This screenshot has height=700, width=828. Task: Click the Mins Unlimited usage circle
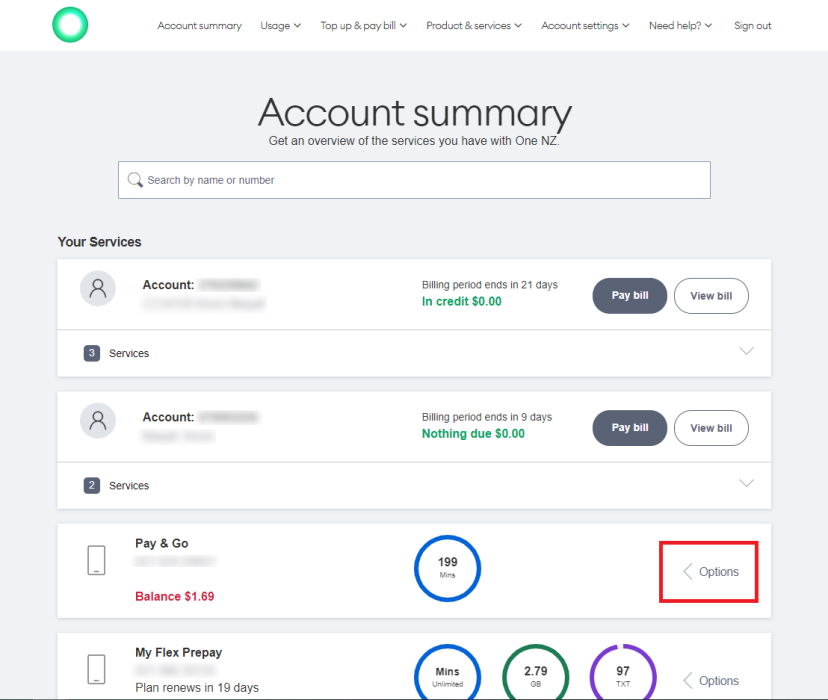pyautogui.click(x=447, y=671)
